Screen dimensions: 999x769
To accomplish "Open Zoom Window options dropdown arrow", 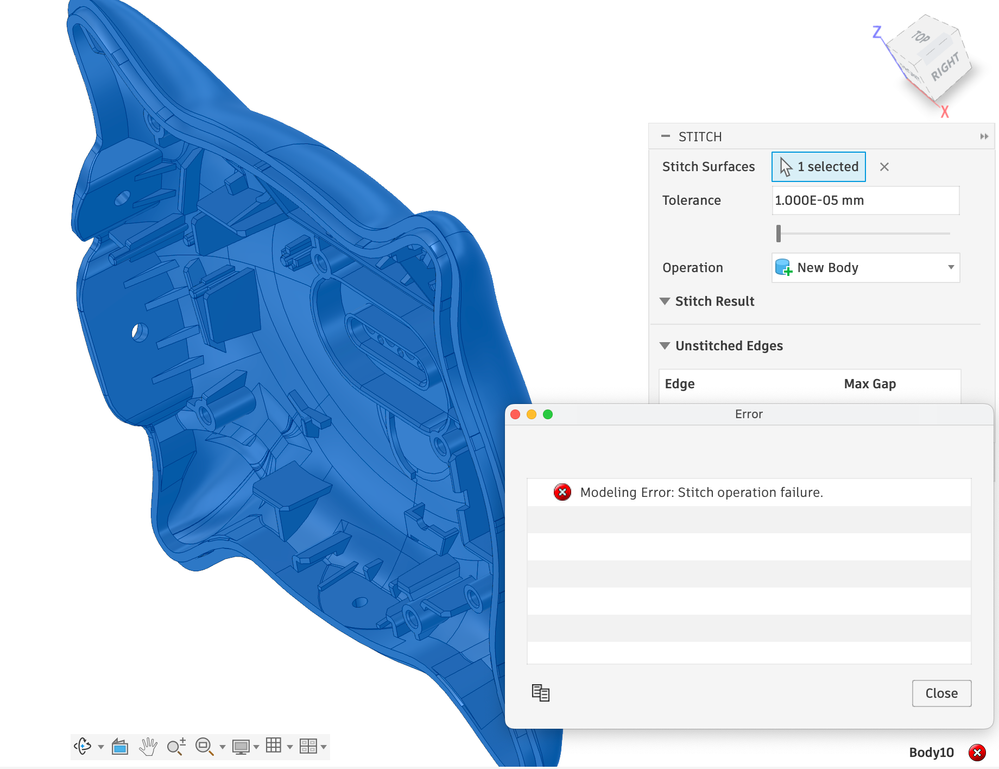I will pos(222,747).
